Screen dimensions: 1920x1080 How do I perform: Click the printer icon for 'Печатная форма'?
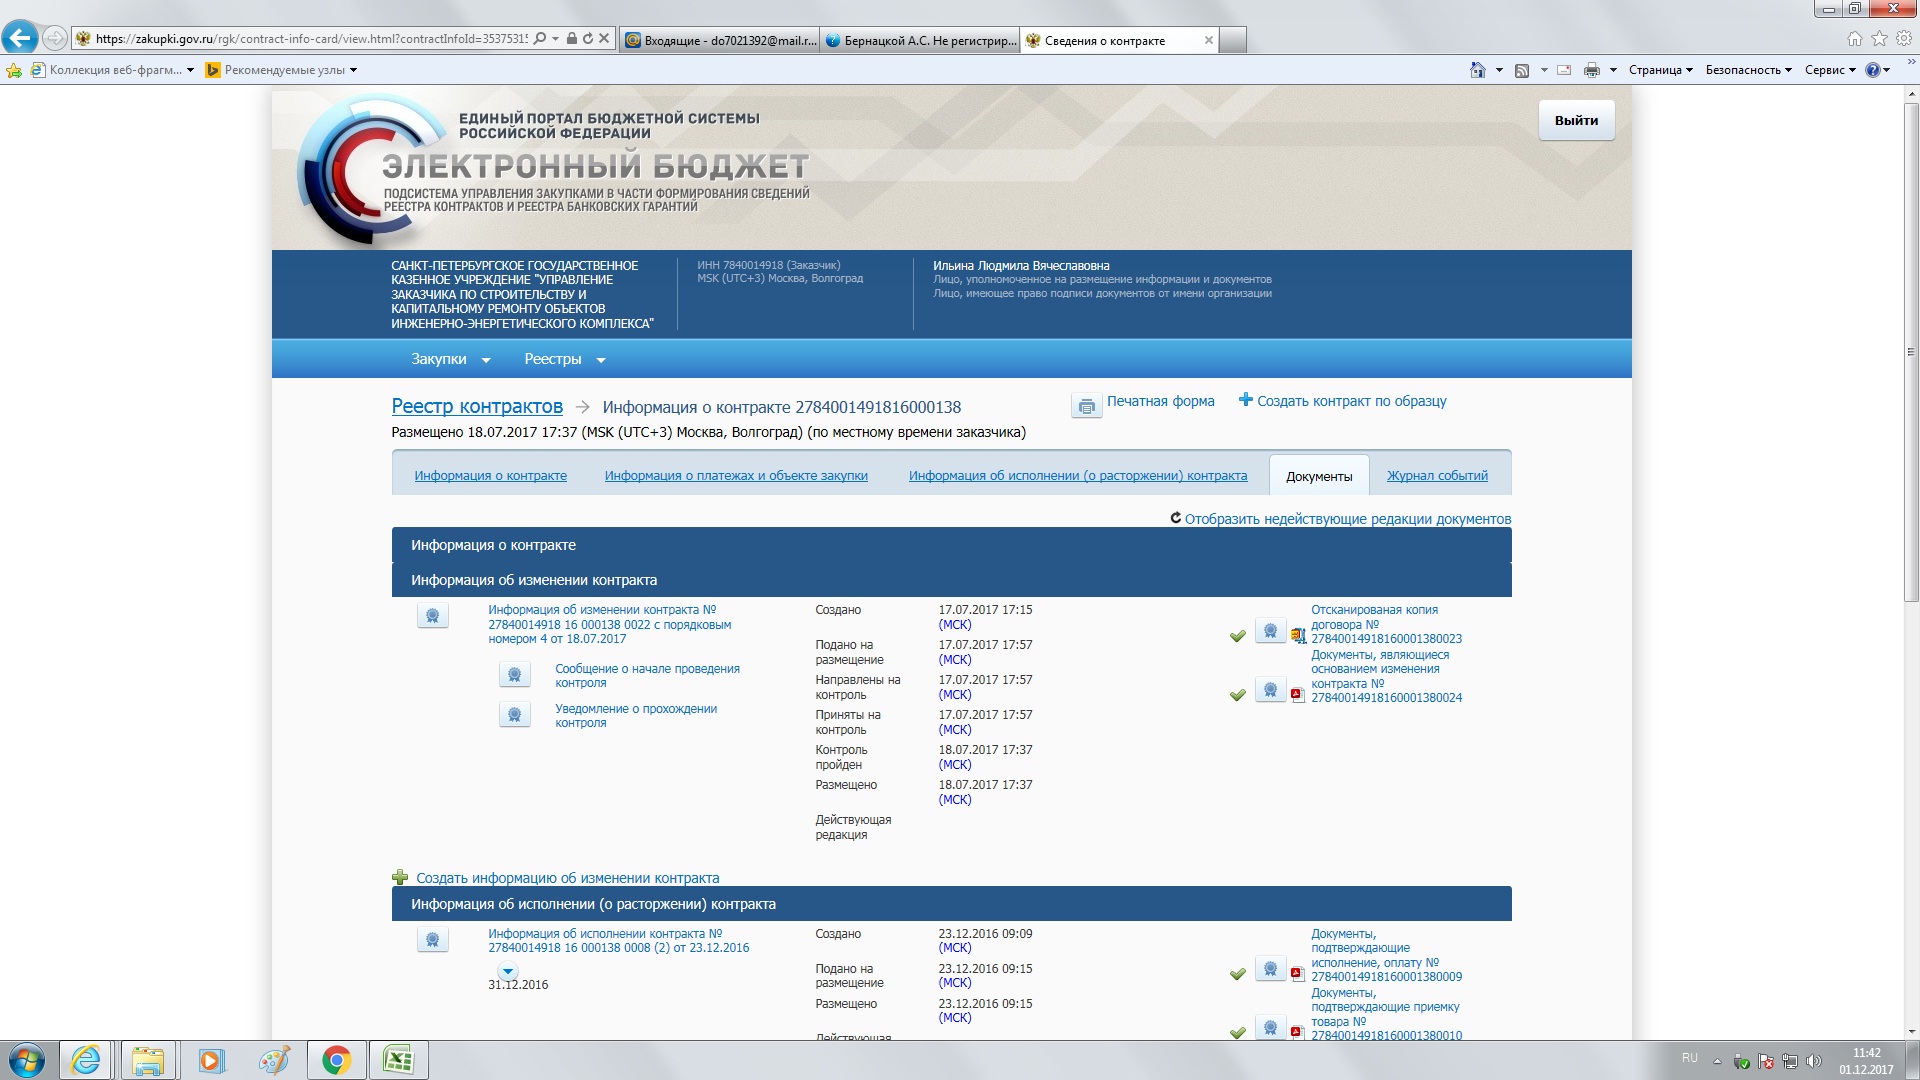click(1086, 406)
